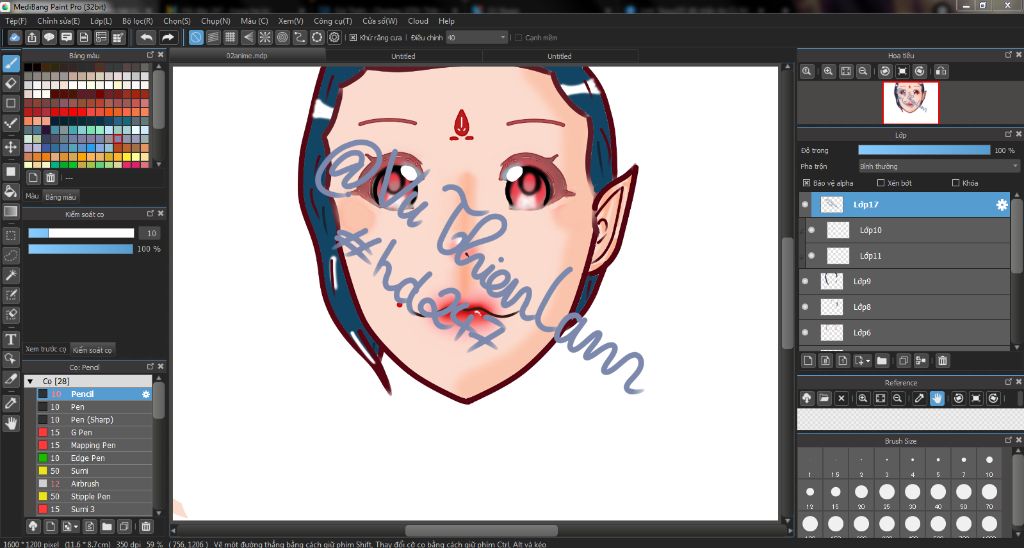Hide layer Lớp9 with its visibility dot
The width and height of the screenshot is (1024, 548).
pyautogui.click(x=805, y=282)
